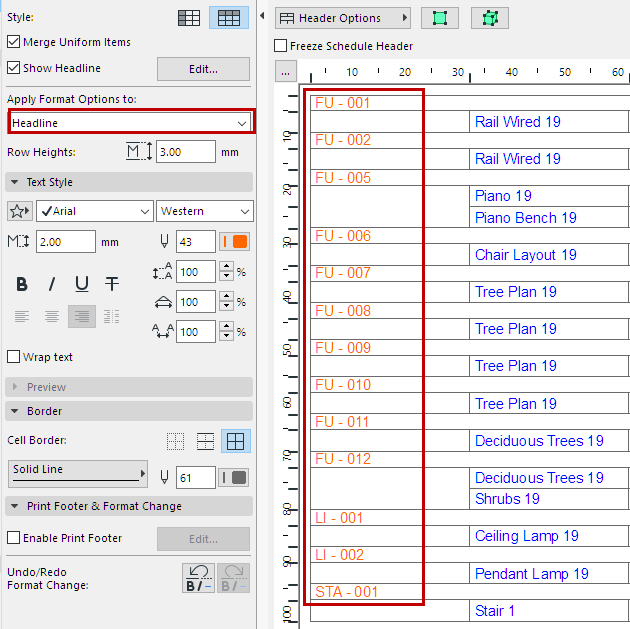Choose the full grid cell border option
630x629 pixels.
coord(236,441)
